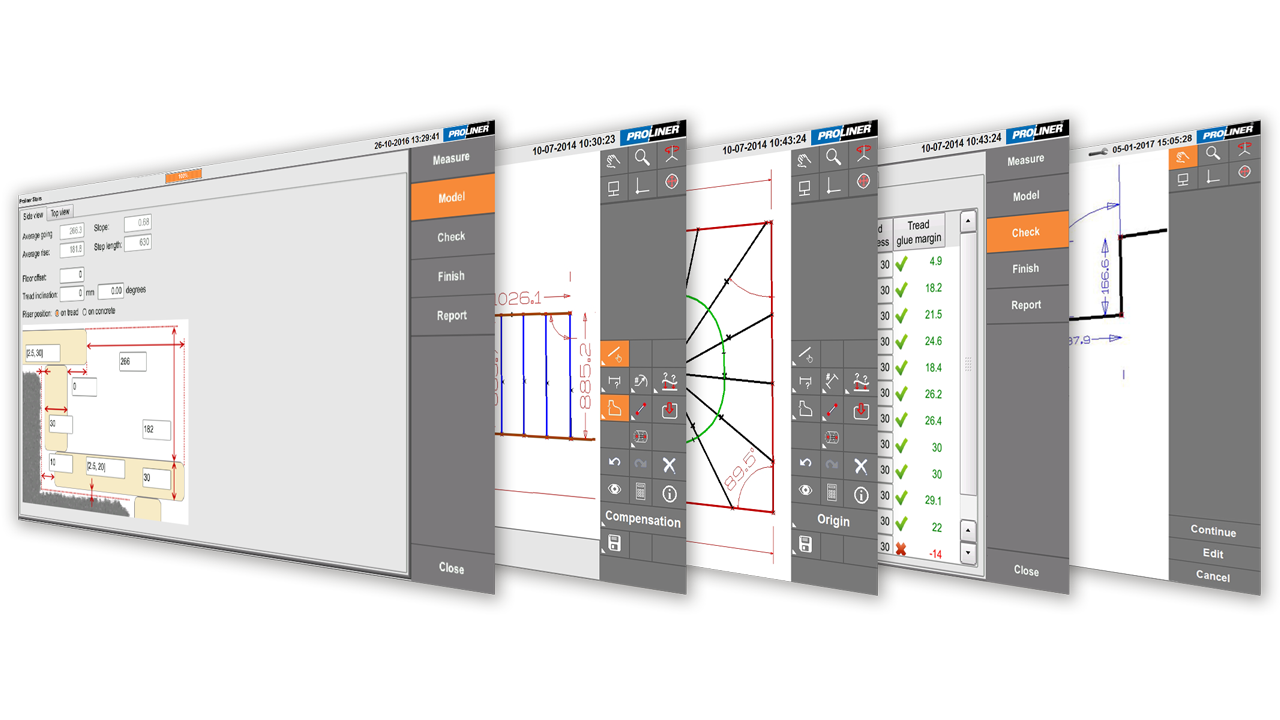Click the 29.1 glue margin value
Image resolution: width=1280 pixels, height=720 pixels.
pyautogui.click(x=934, y=500)
